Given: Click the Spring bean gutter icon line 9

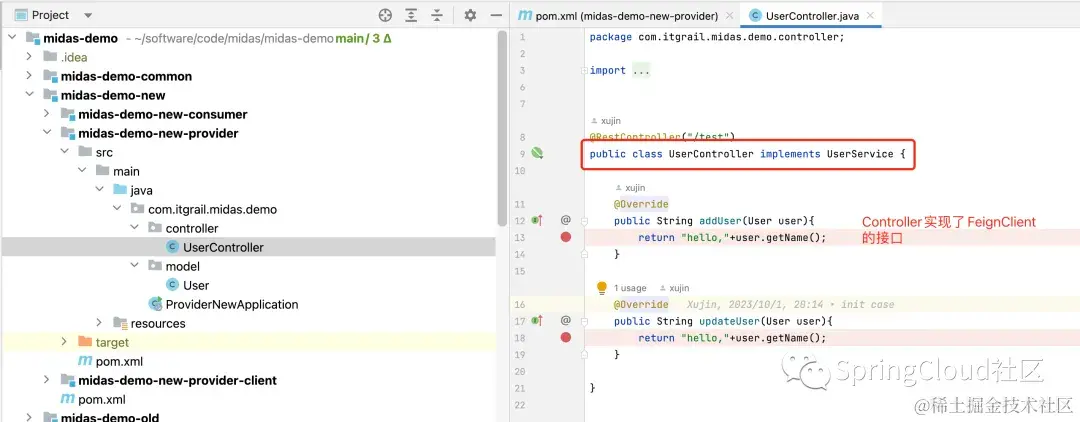Looking at the screenshot, I should (x=537, y=154).
